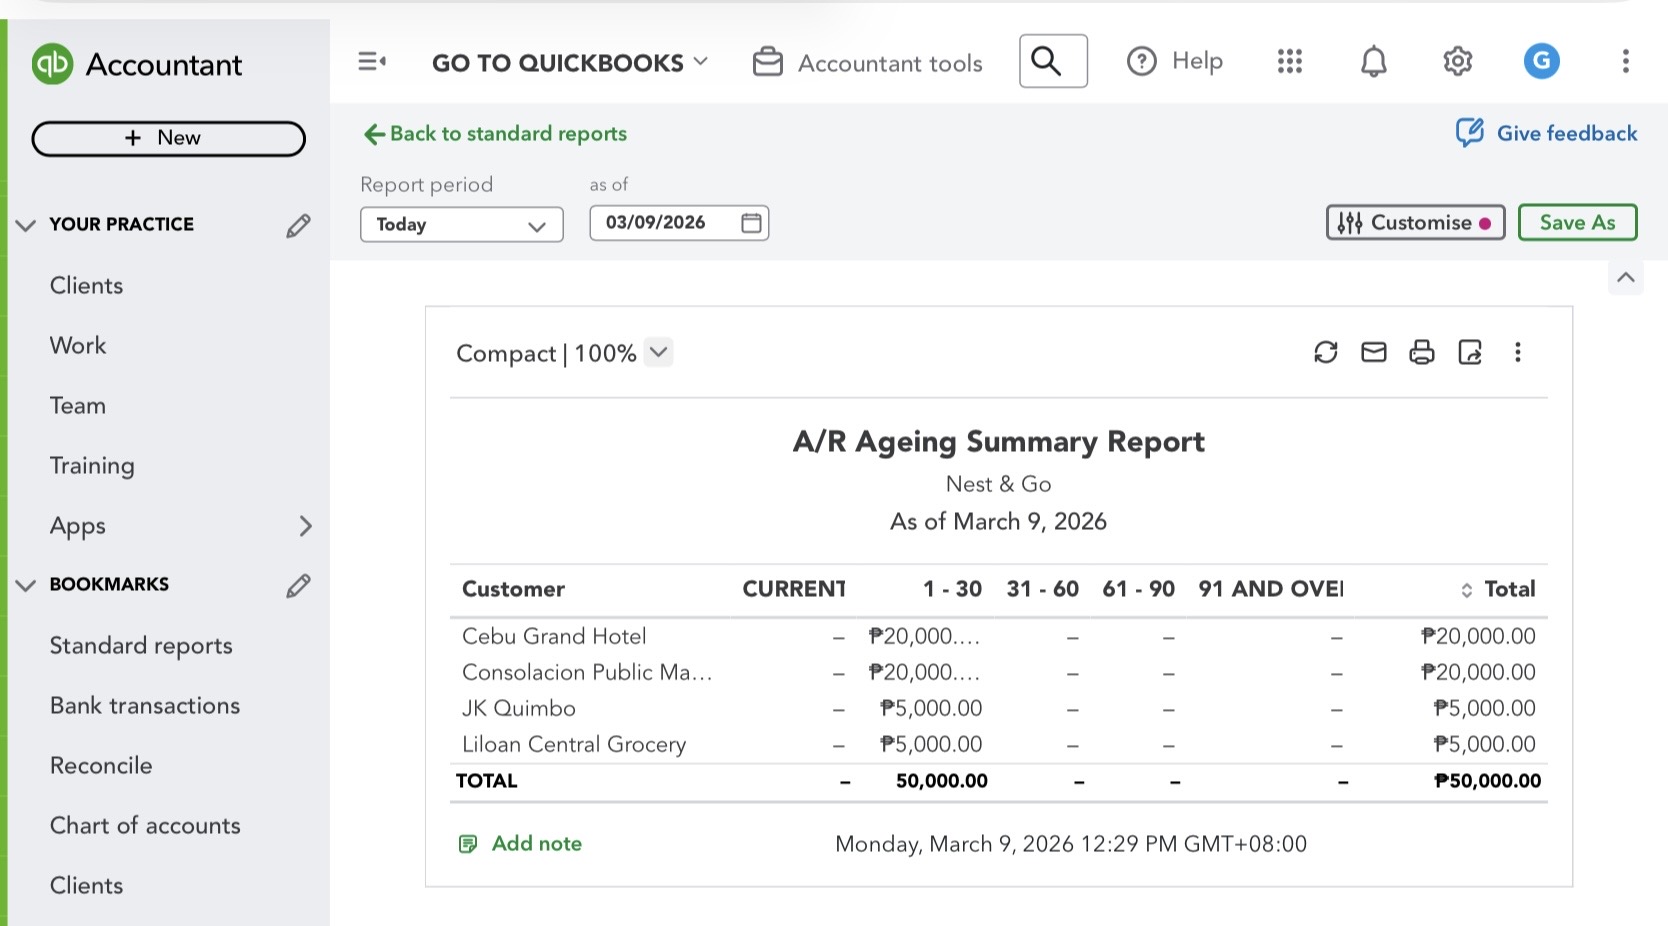Click Back to standard reports link

(496, 134)
